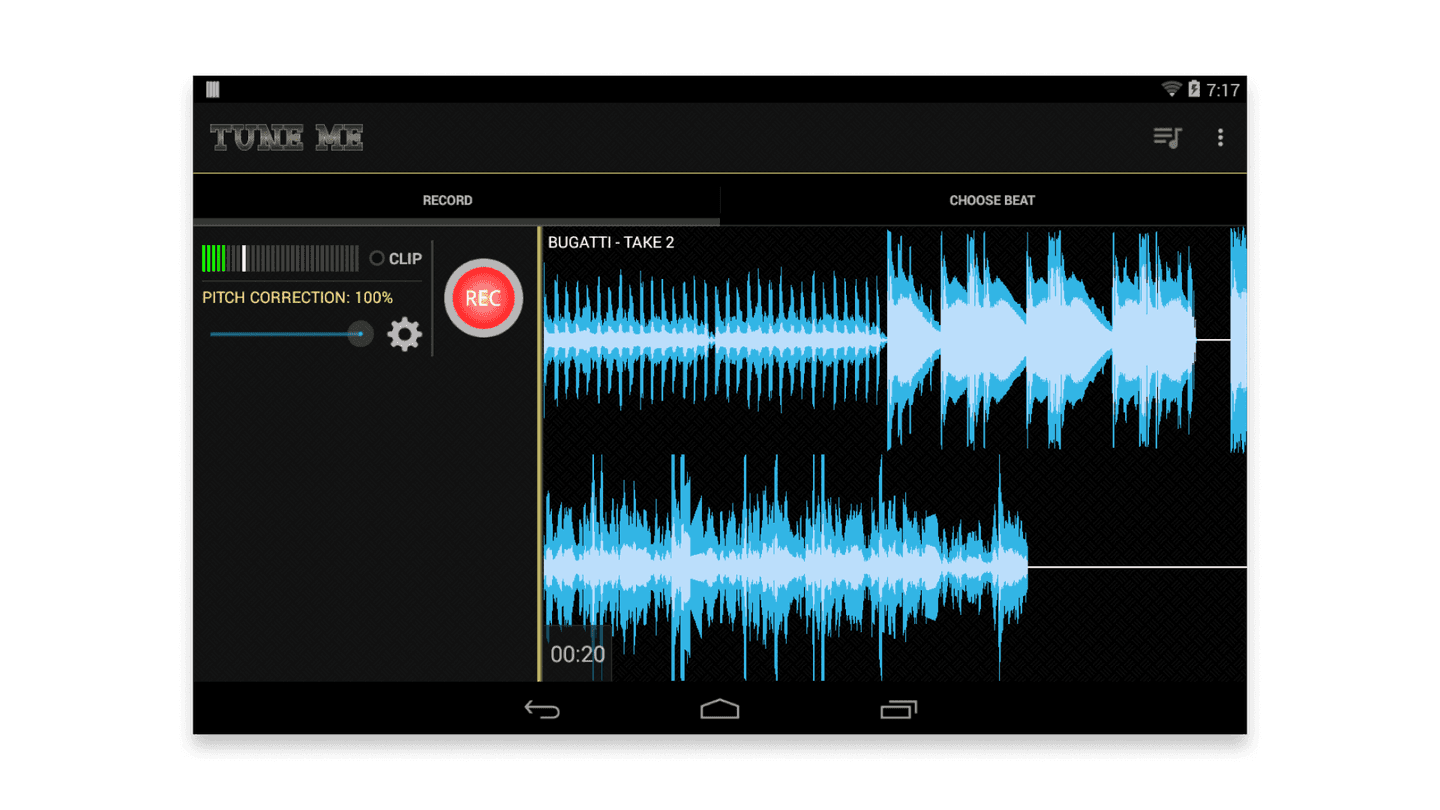
Task: Tap the red REC button to record
Action: tap(483, 297)
